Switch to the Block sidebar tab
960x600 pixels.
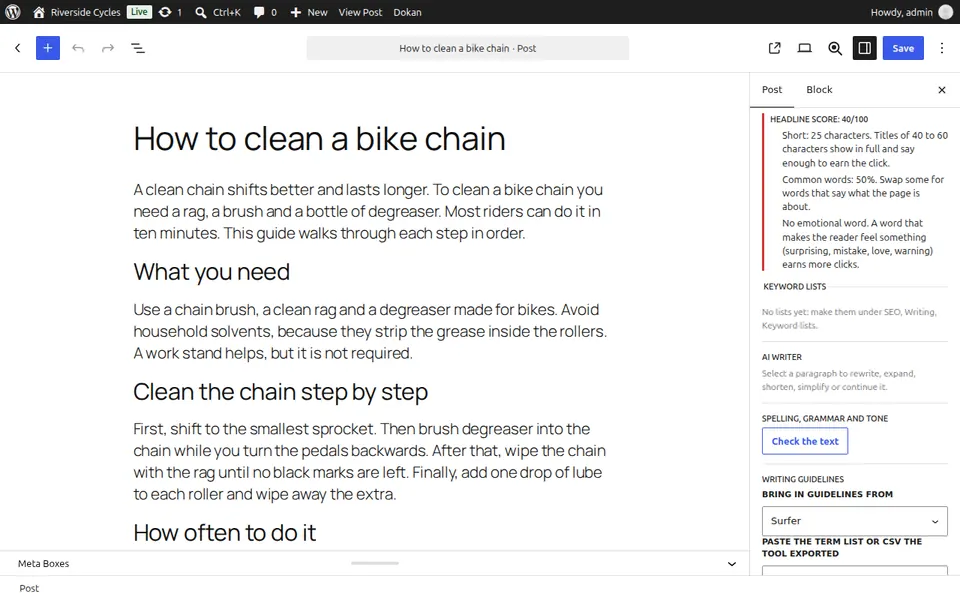(819, 89)
